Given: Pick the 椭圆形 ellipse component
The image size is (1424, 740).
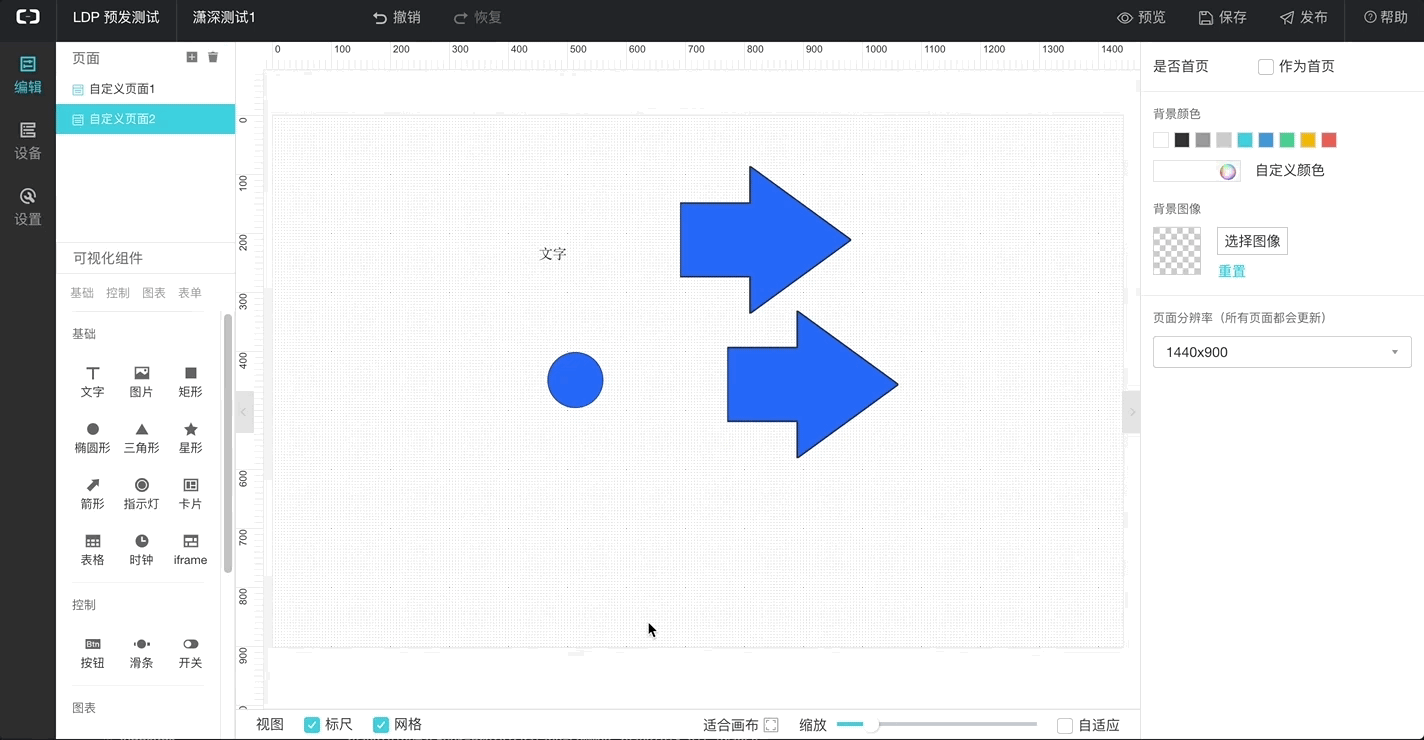Looking at the screenshot, I should [92, 430].
